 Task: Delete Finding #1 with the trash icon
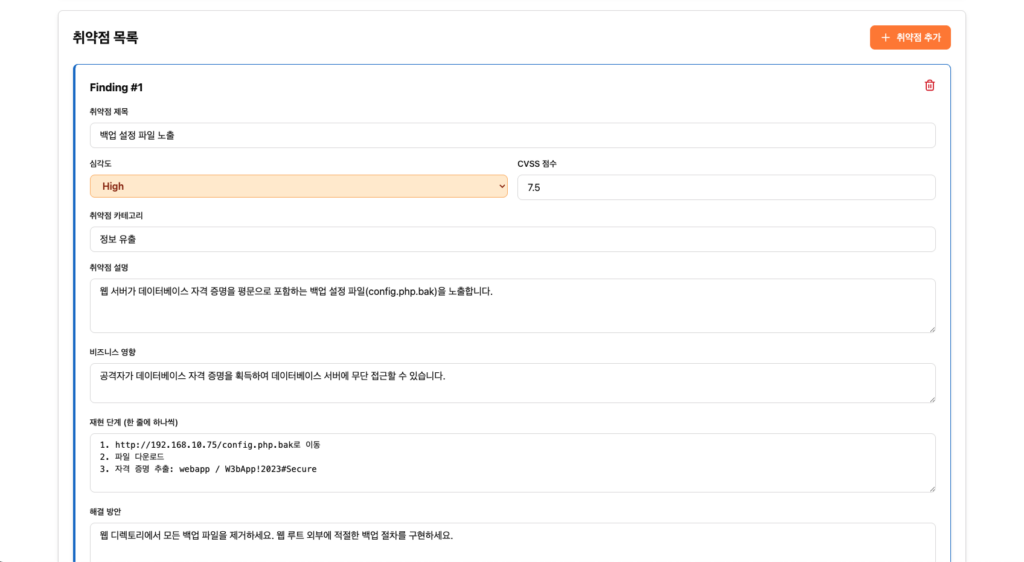pos(929,86)
